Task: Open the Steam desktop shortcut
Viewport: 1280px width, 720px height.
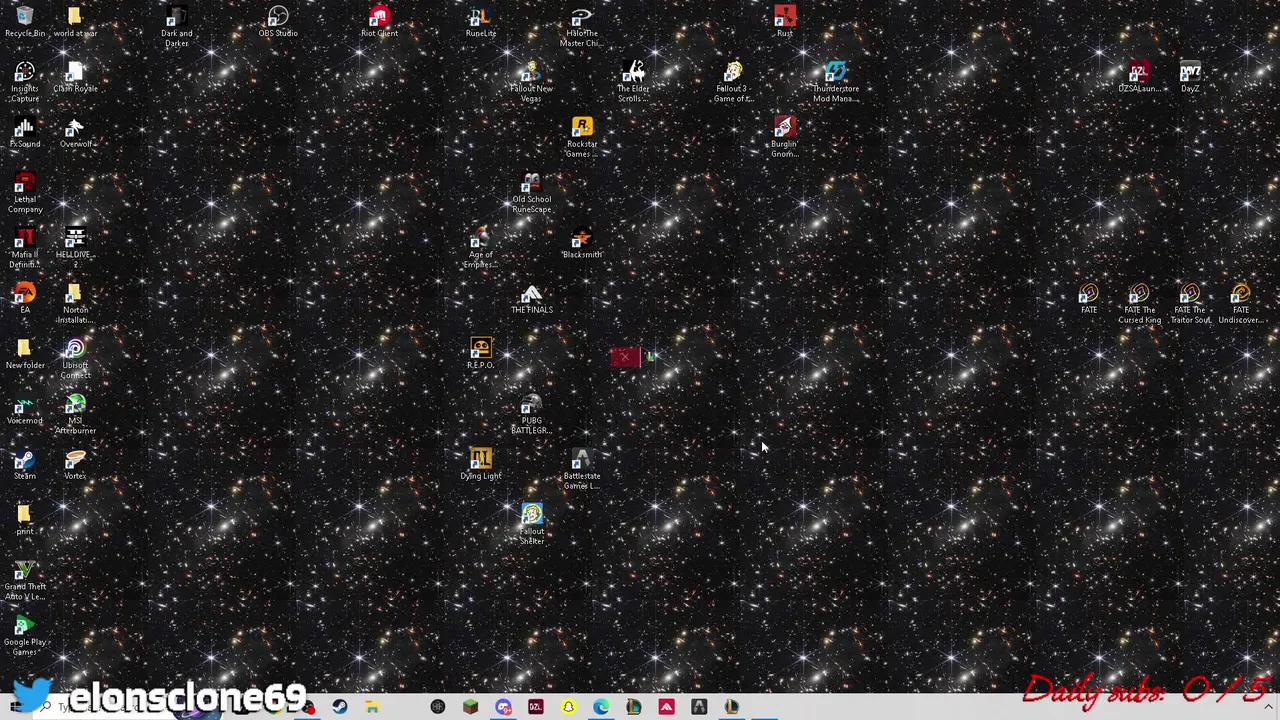Action: point(25,464)
